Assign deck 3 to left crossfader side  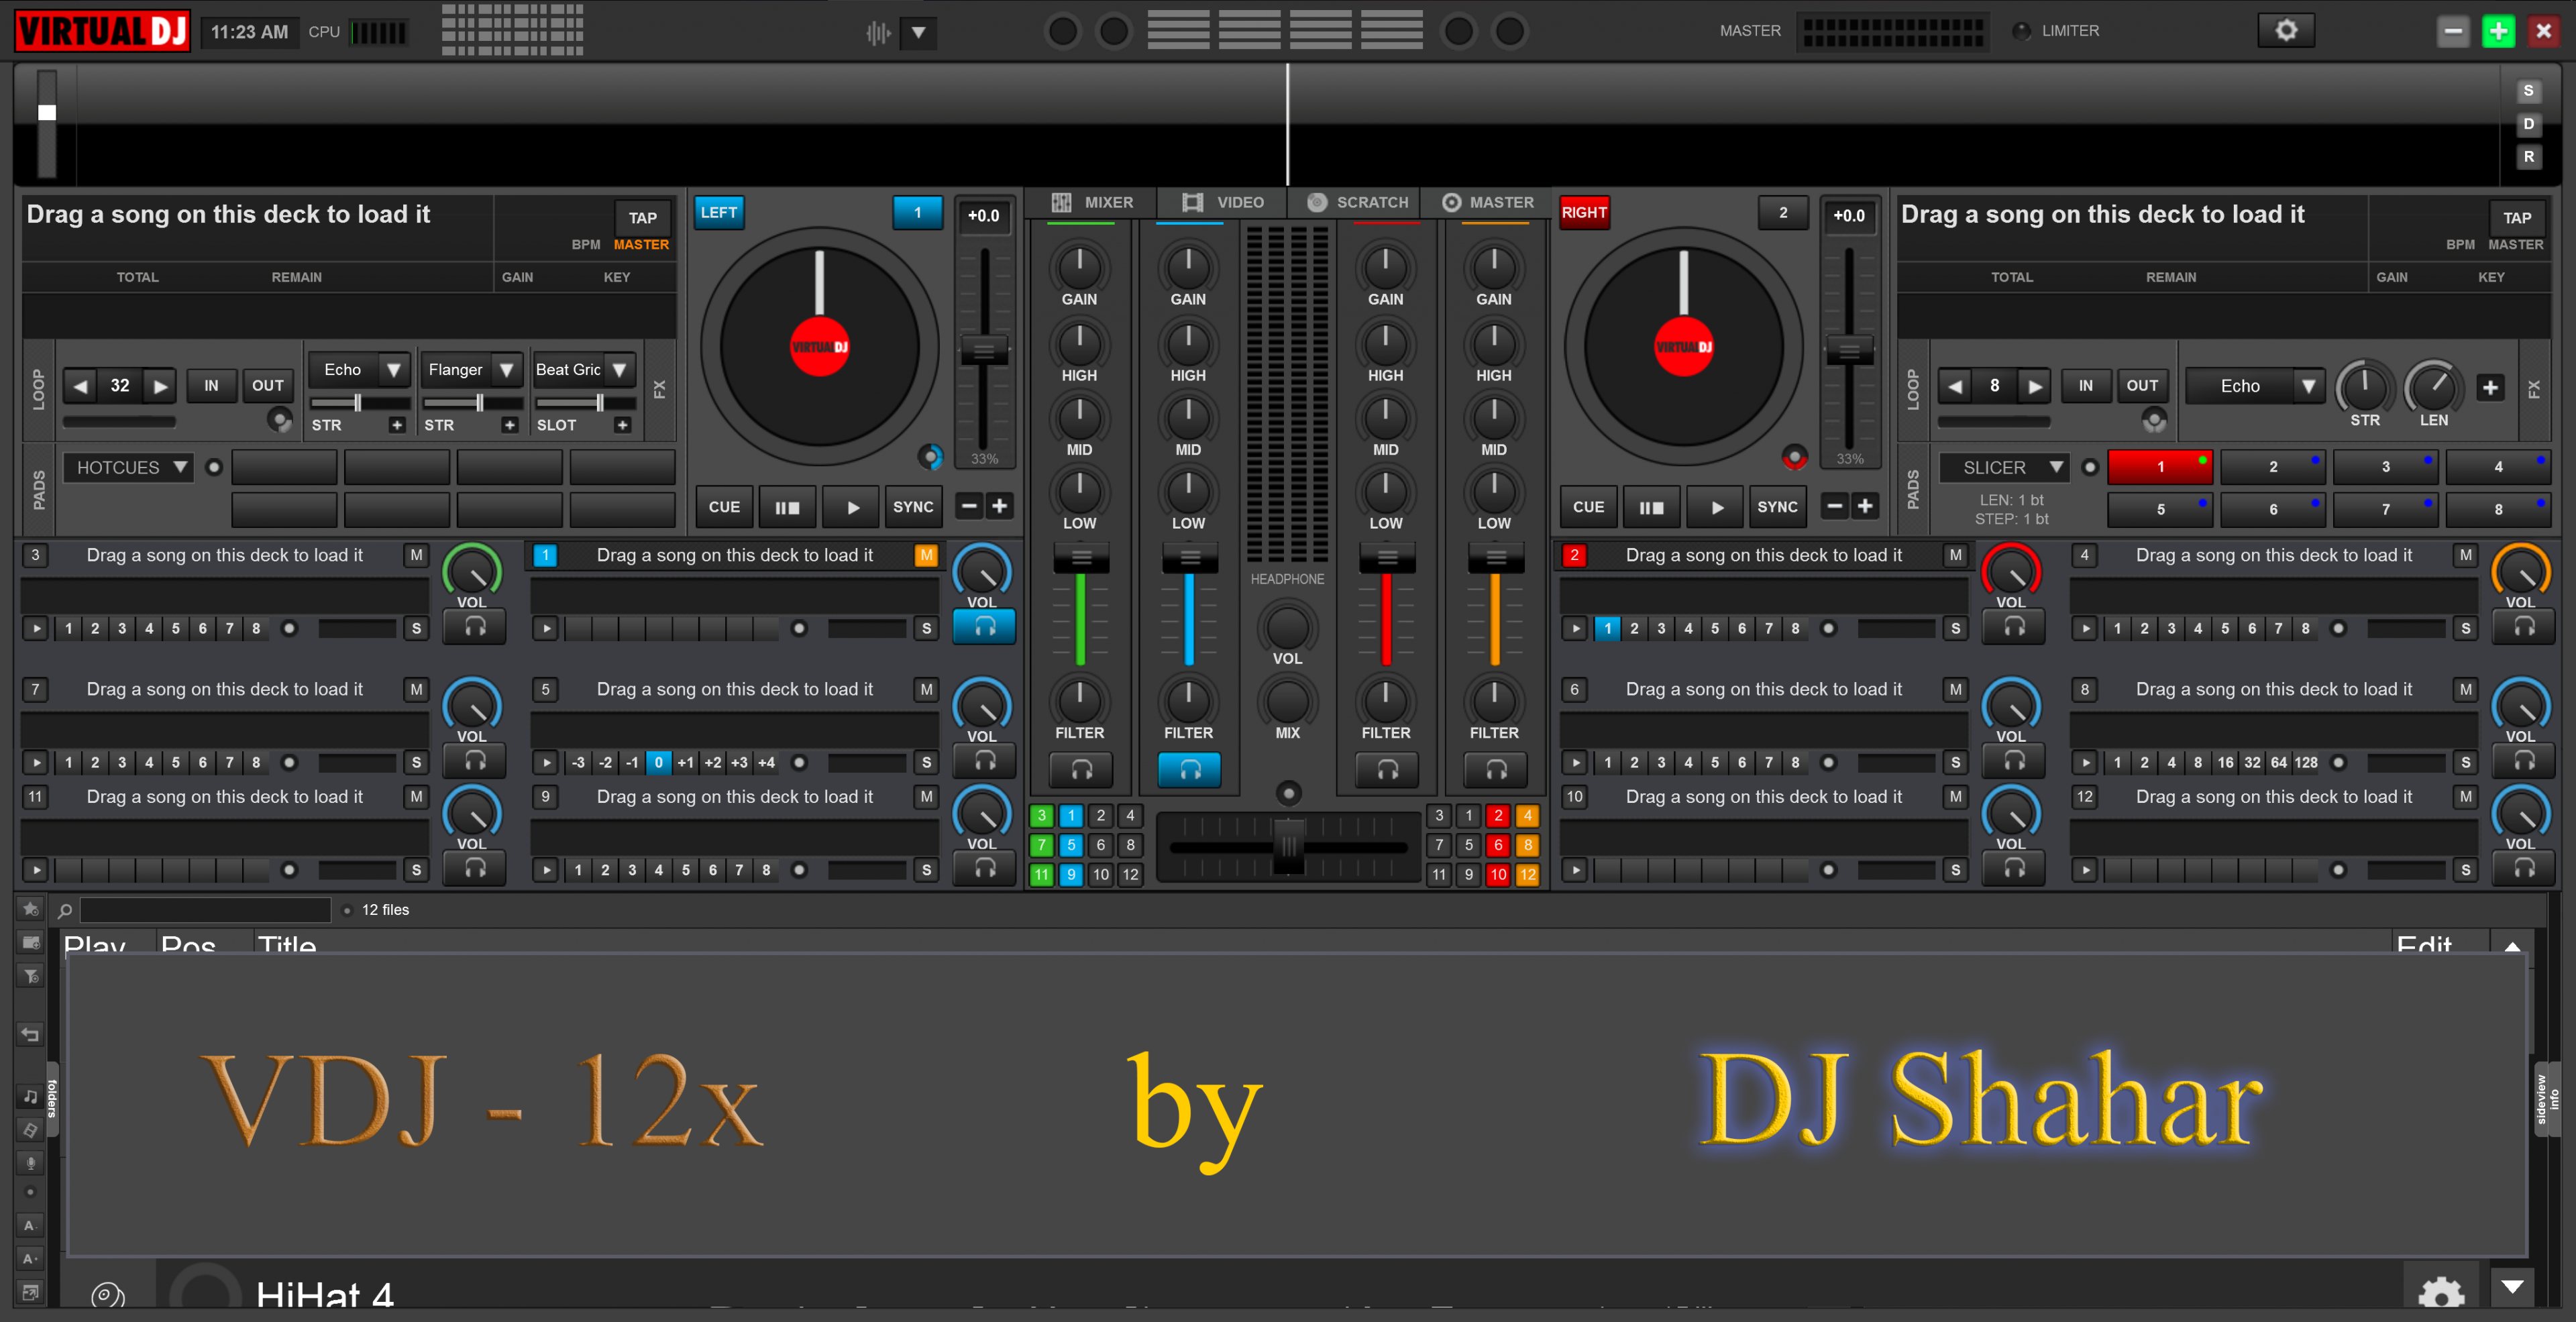1041,815
